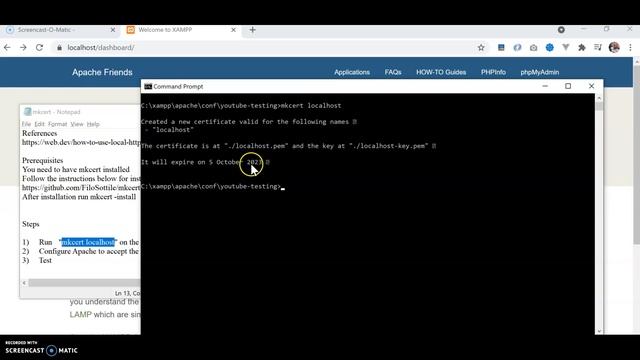
Task: Open a new Chrome tab
Action: (x=253, y=30)
